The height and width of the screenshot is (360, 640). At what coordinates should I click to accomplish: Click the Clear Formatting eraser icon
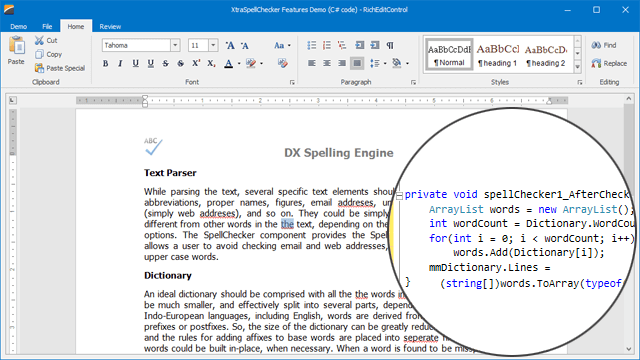coord(282,63)
